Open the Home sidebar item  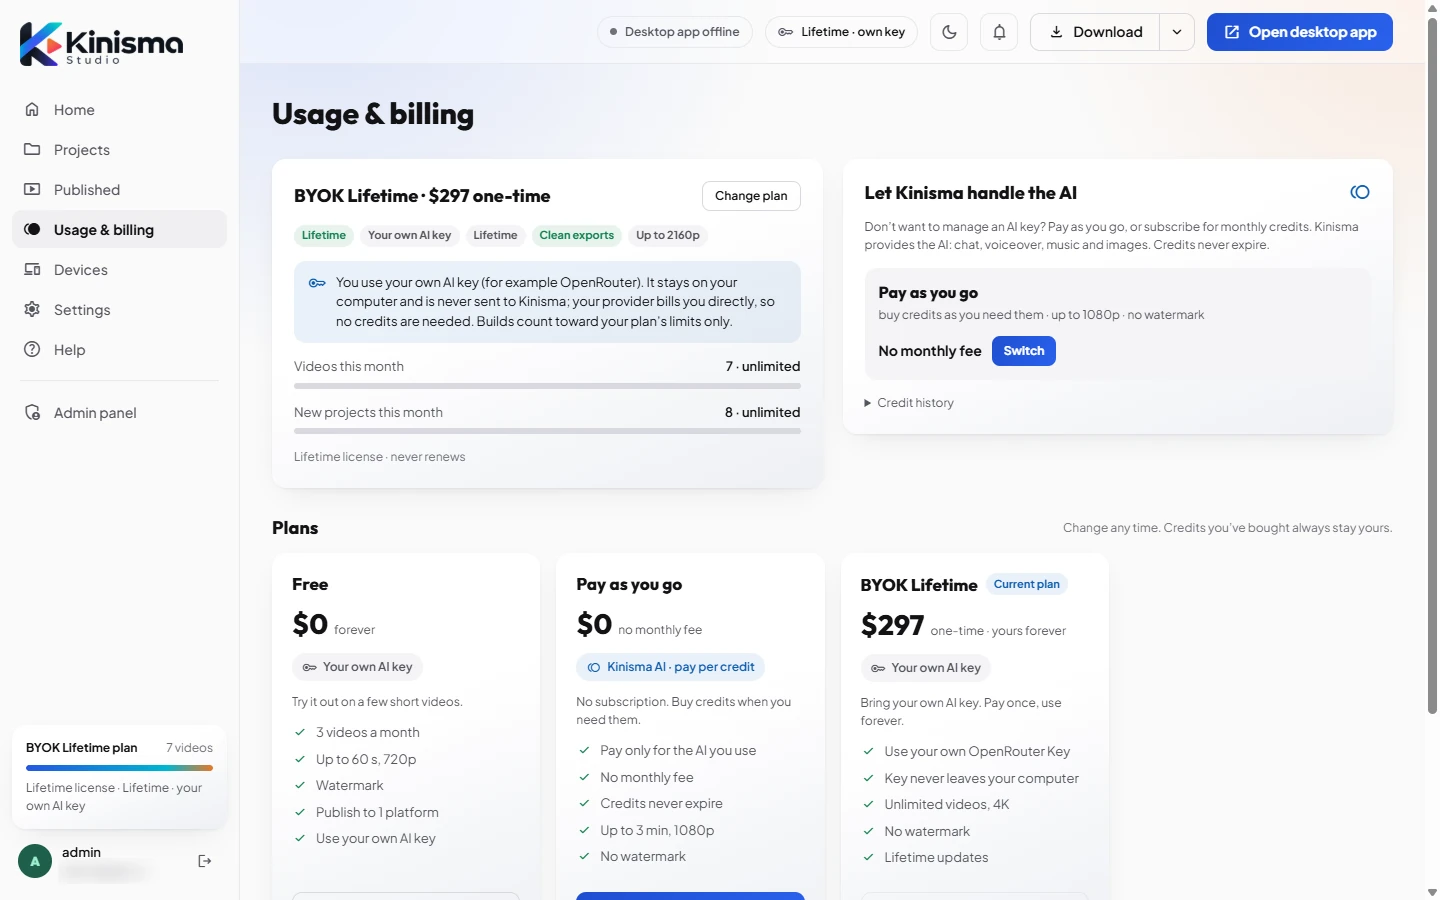(119, 110)
